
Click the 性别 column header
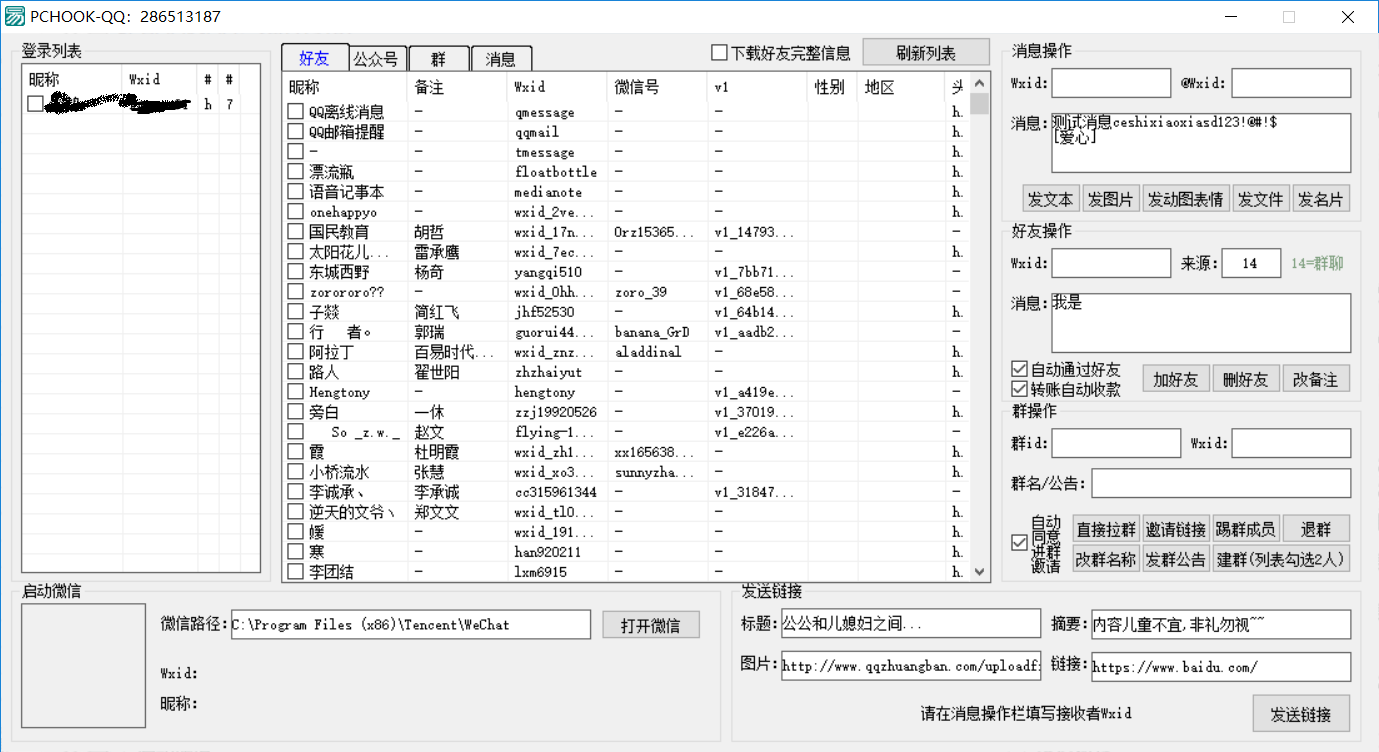point(833,87)
